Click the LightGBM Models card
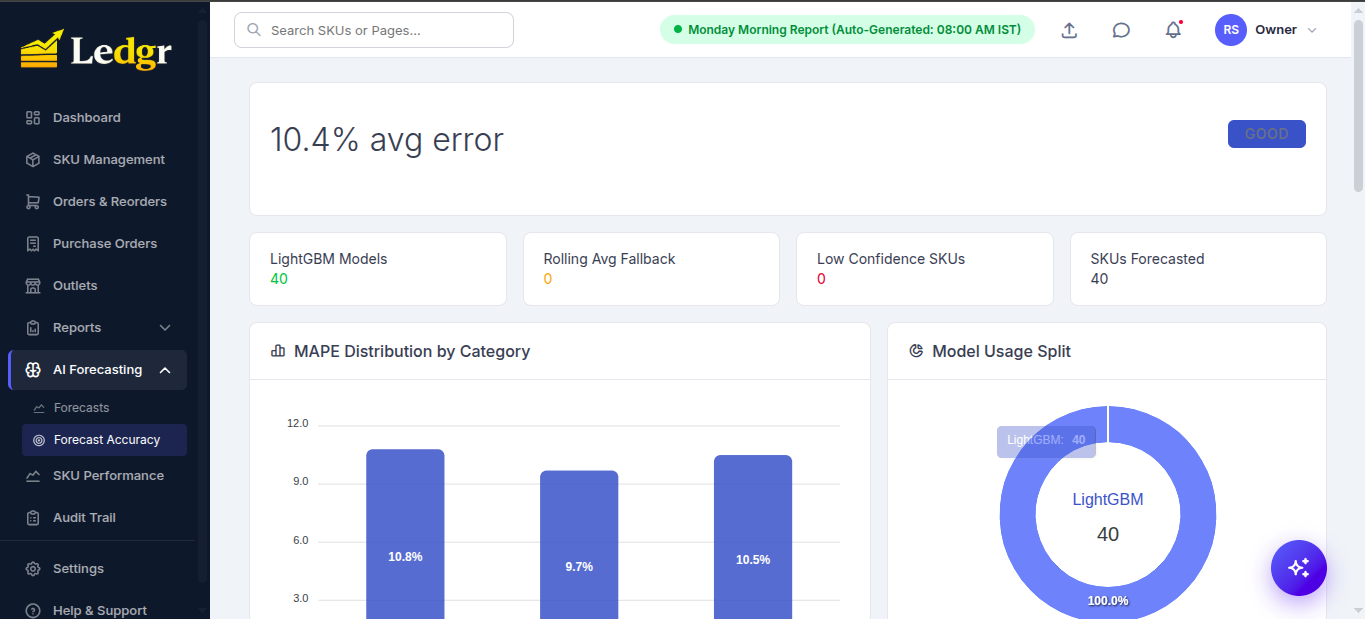This screenshot has height=619, width=1365. [378, 269]
